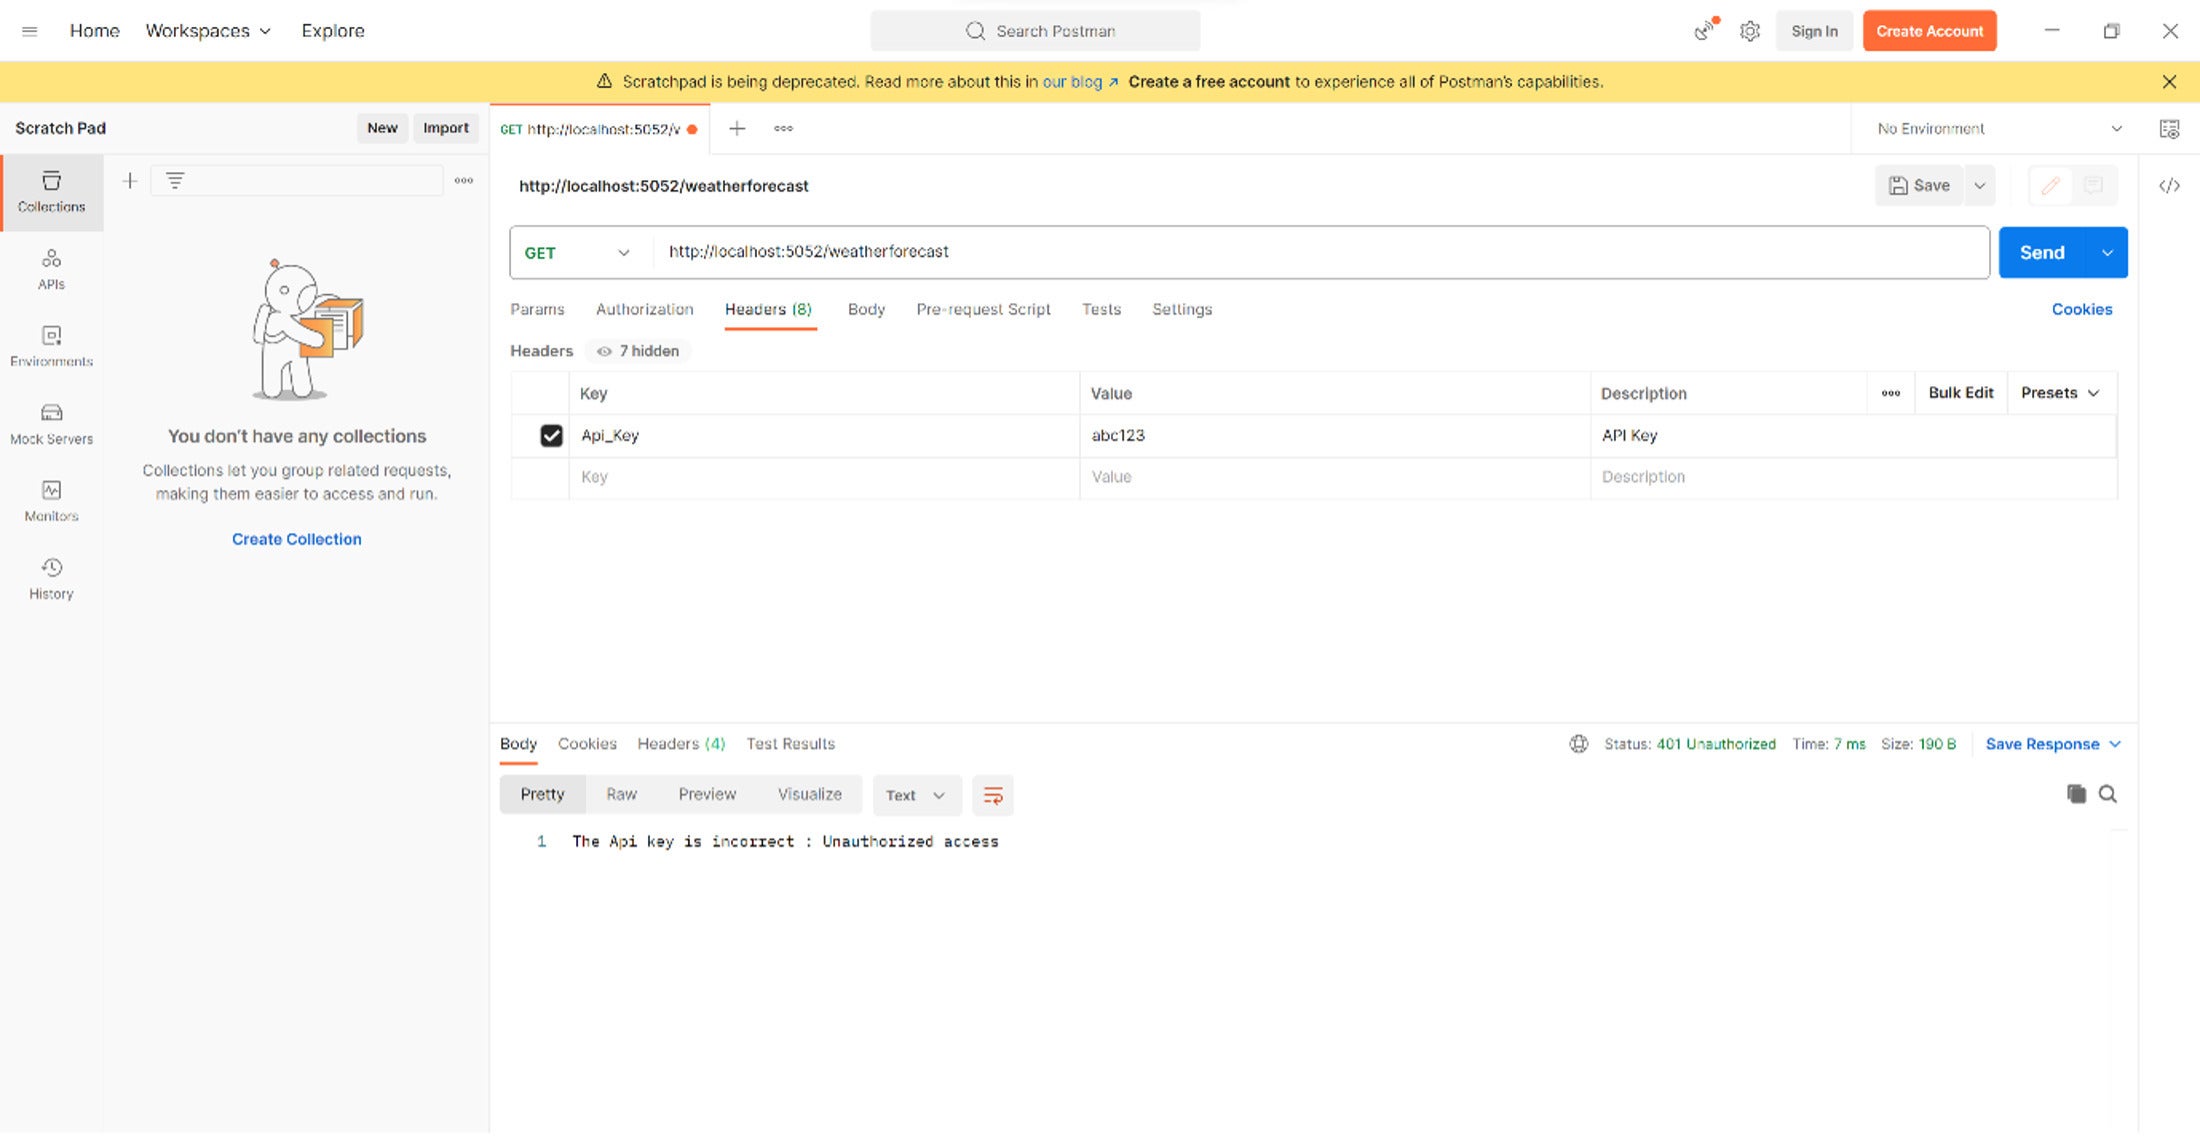This screenshot has height=1136, width=2200.
Task: Click the Create Account button
Action: [1929, 31]
